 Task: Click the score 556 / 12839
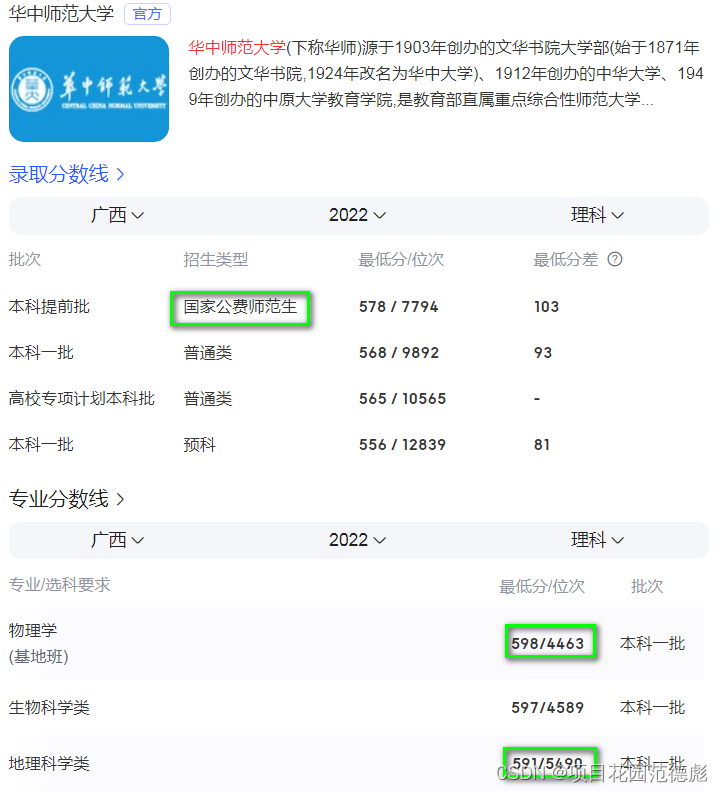(x=402, y=445)
